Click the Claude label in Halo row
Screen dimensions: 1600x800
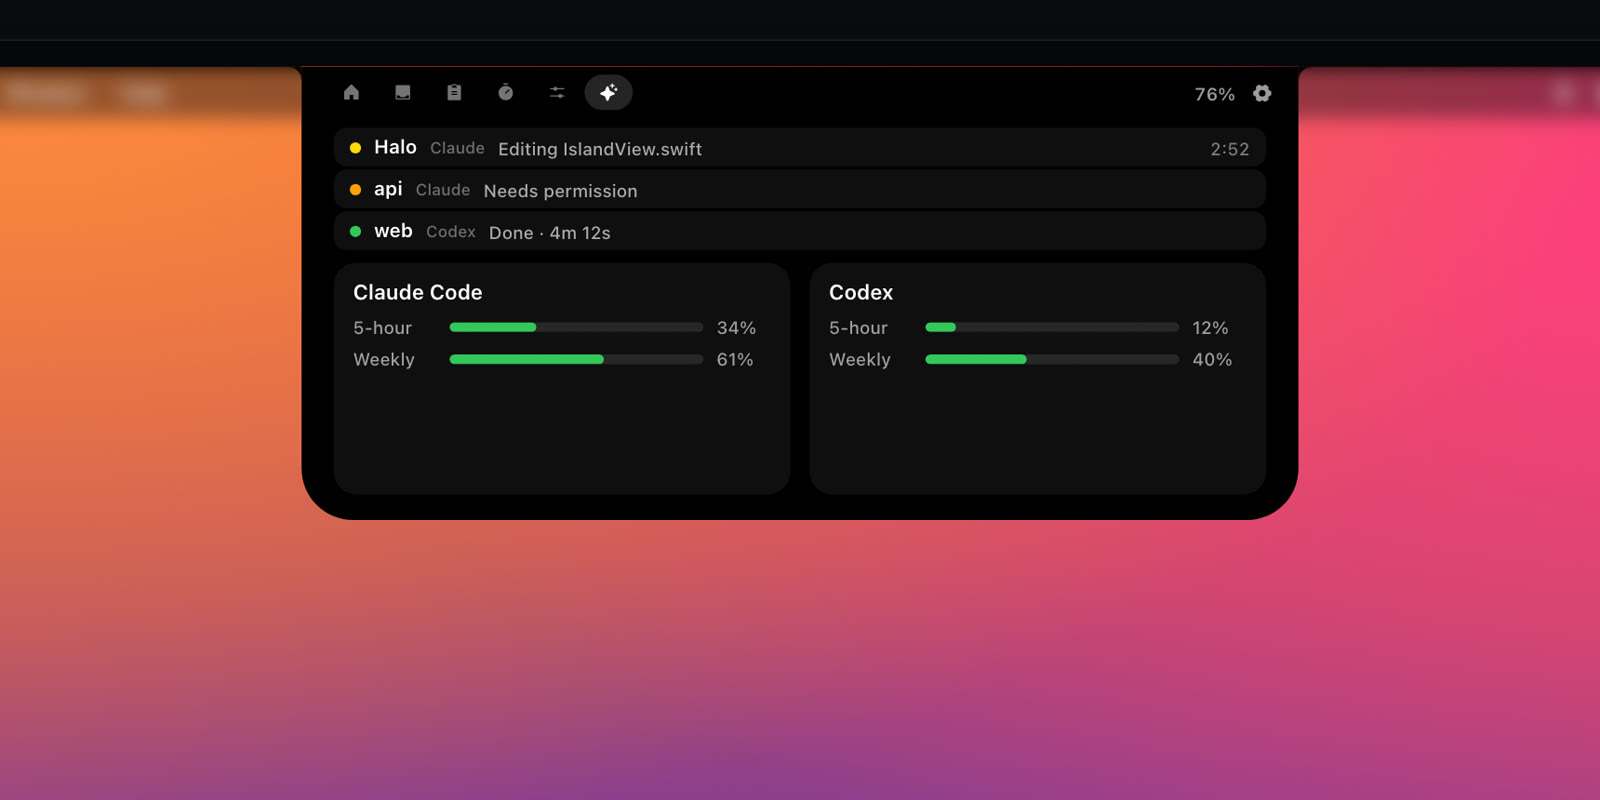pyautogui.click(x=457, y=148)
